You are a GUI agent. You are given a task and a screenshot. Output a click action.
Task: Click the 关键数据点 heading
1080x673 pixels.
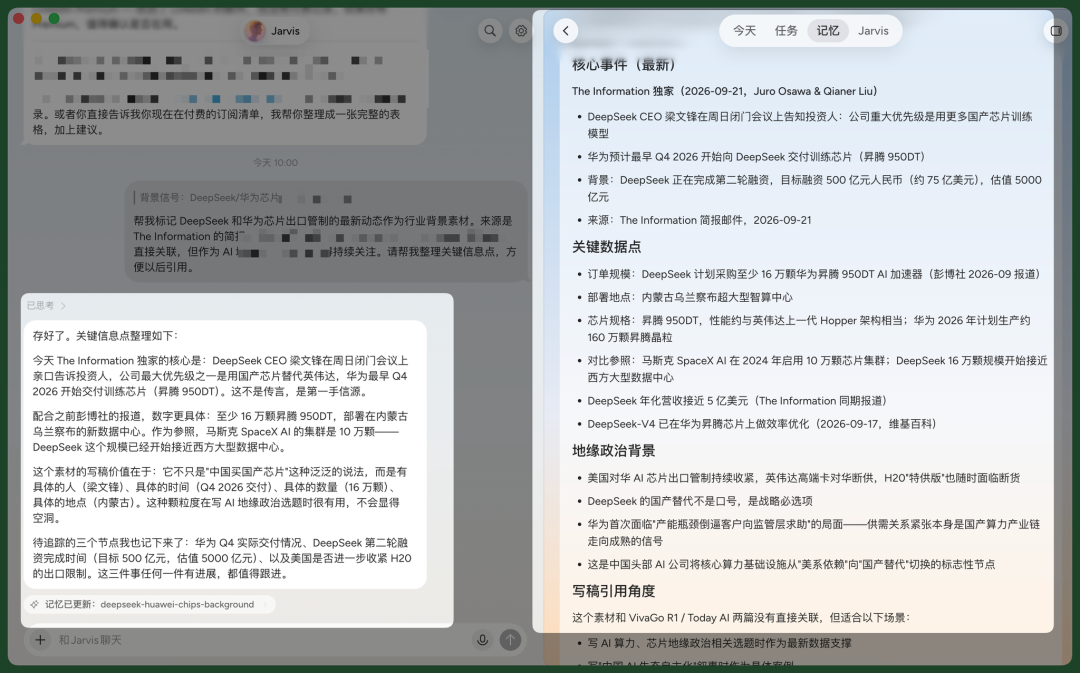(607, 247)
